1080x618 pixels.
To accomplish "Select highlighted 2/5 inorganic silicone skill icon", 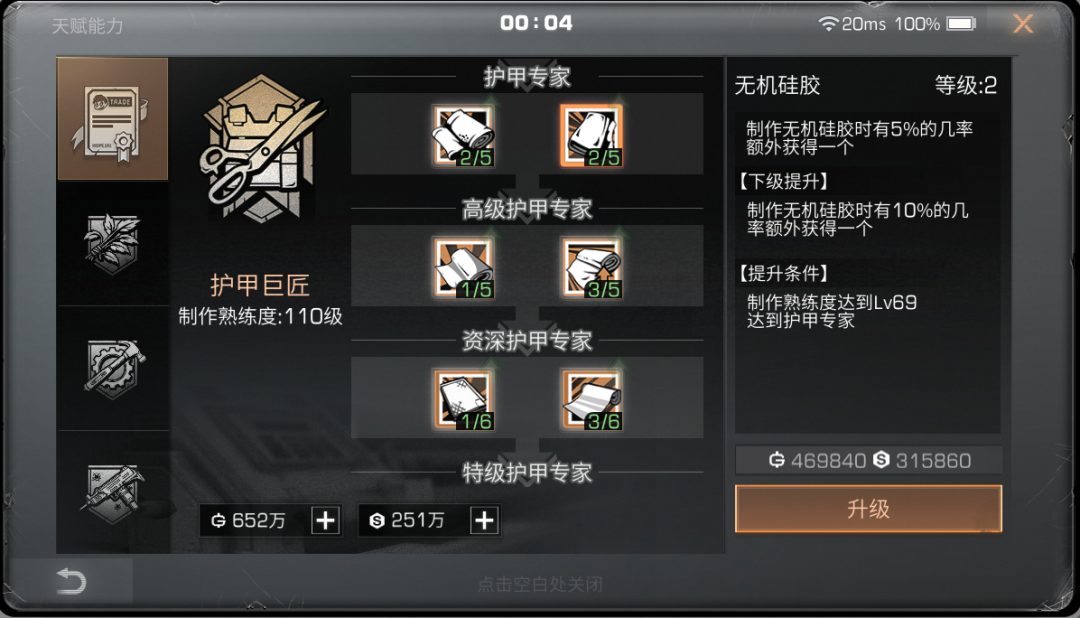I will click(592, 136).
